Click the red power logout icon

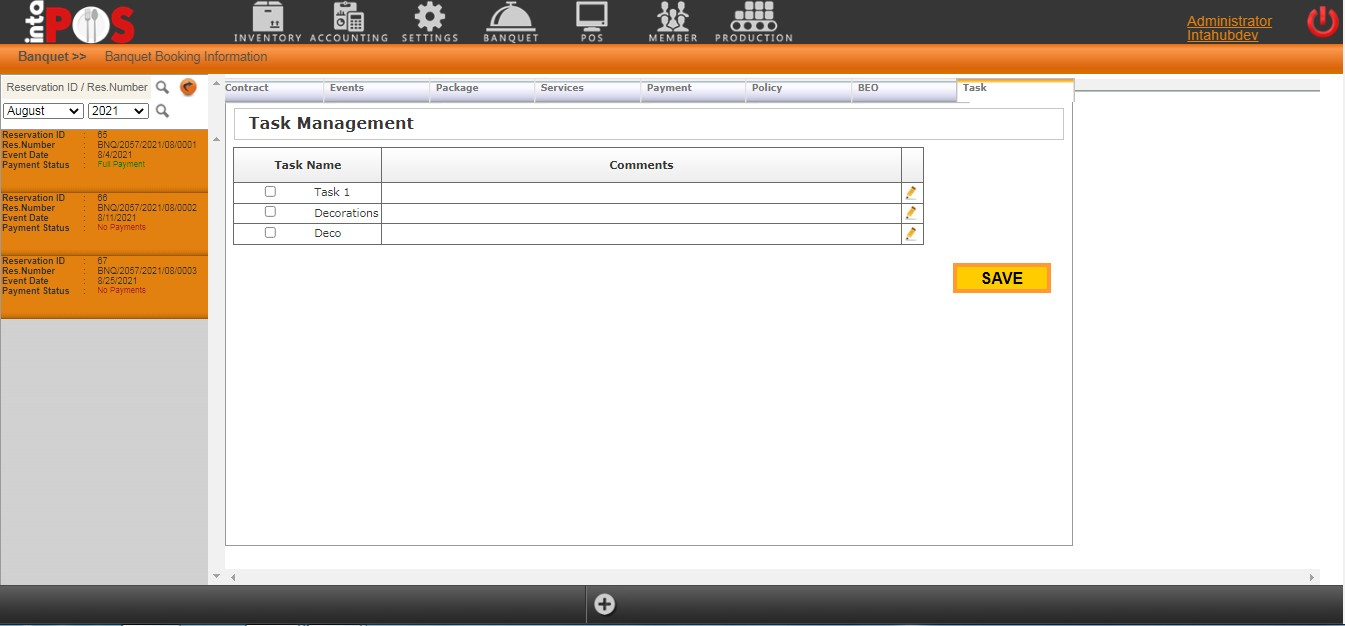pos(1322,22)
